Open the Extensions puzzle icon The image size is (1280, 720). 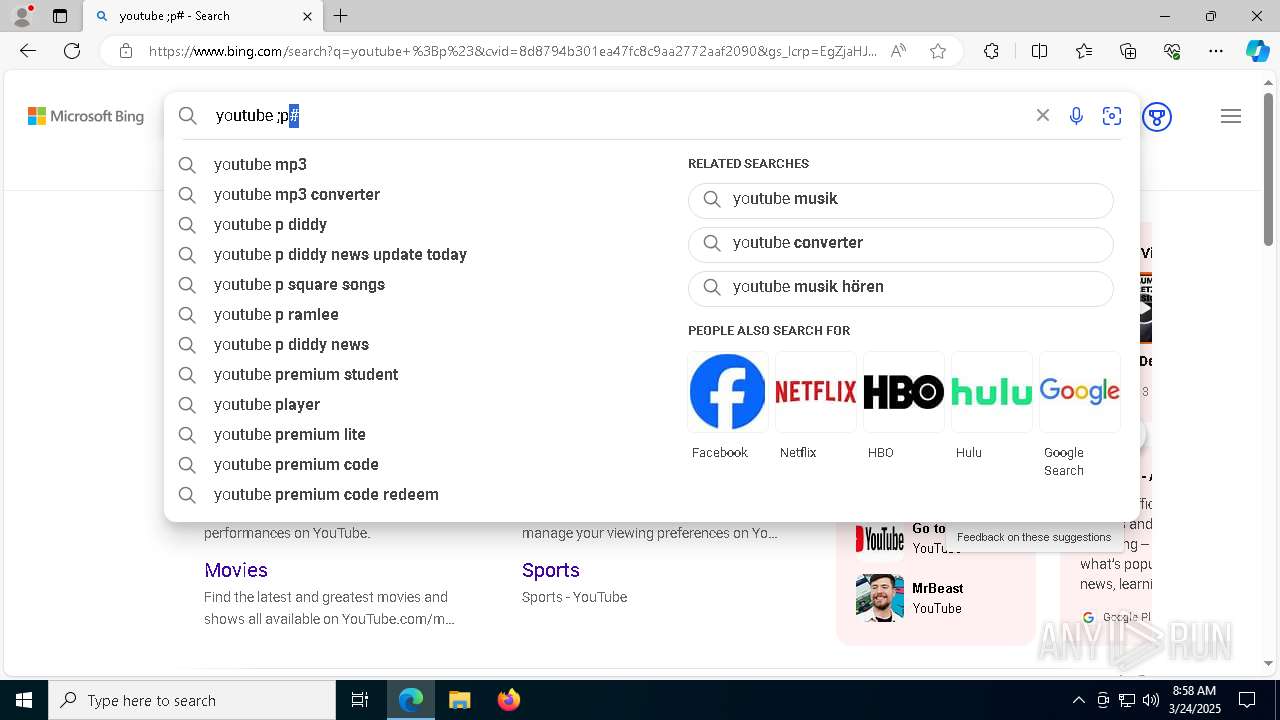click(991, 51)
